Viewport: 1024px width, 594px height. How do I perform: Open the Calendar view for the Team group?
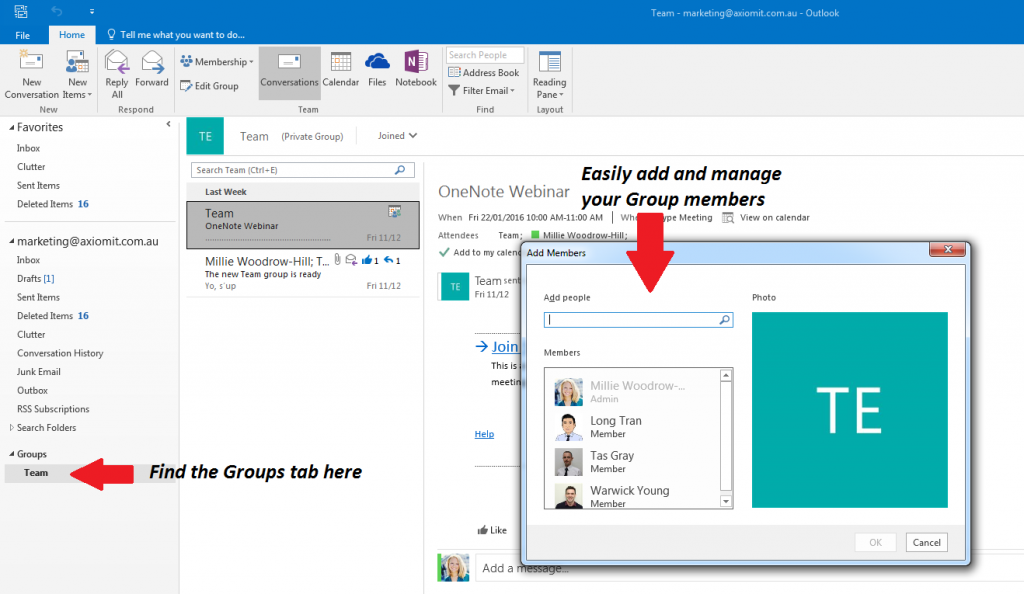coord(341,70)
